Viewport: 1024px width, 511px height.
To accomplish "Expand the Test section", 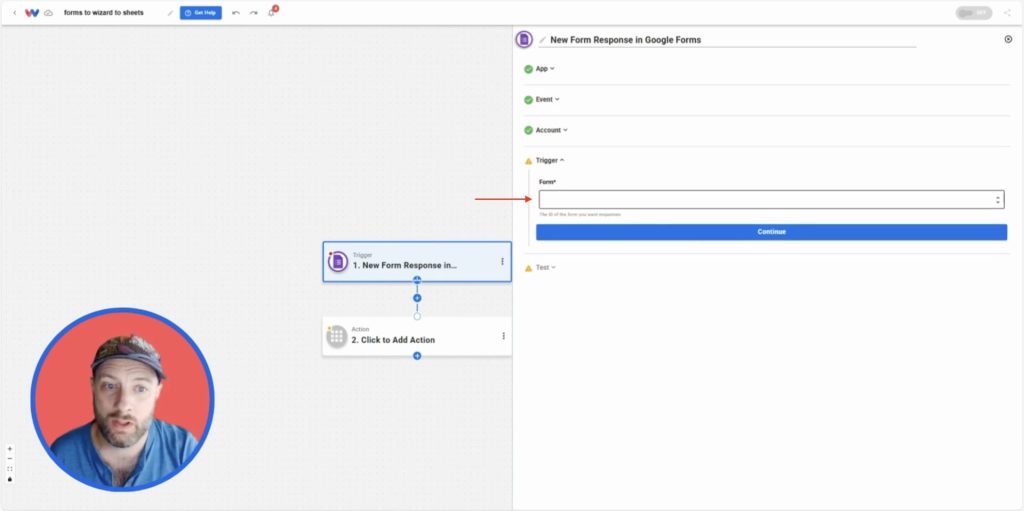I will [545, 267].
